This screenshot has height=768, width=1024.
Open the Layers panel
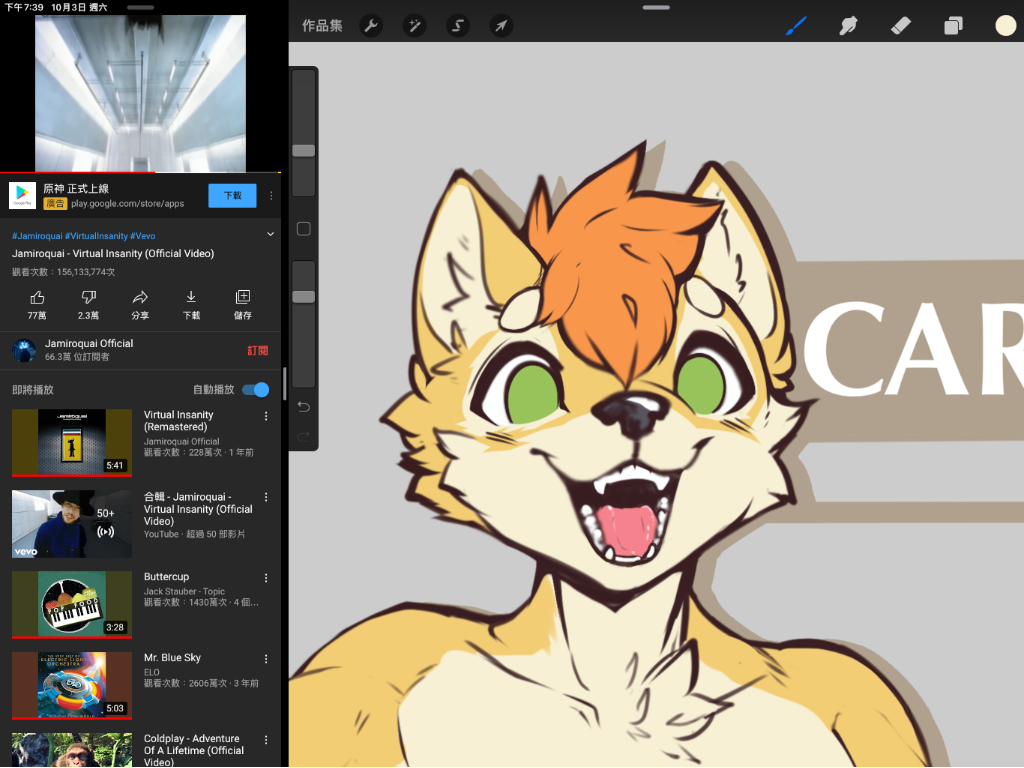tap(953, 26)
